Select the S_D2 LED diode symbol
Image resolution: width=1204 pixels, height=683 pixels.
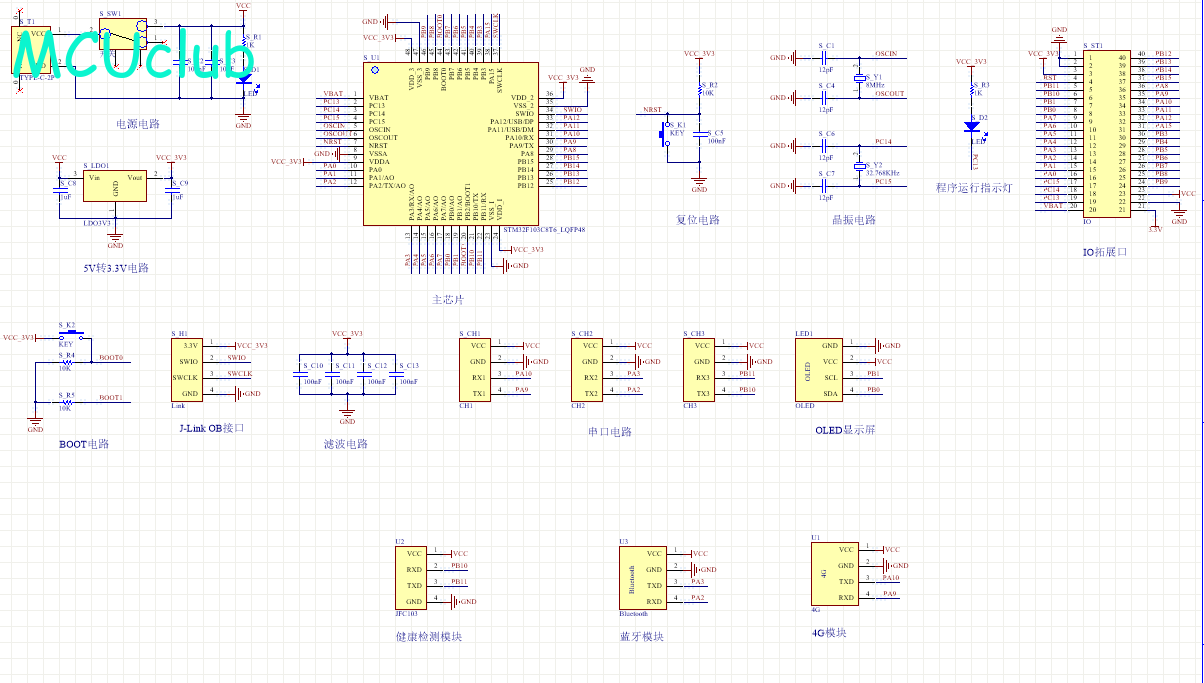click(971, 126)
